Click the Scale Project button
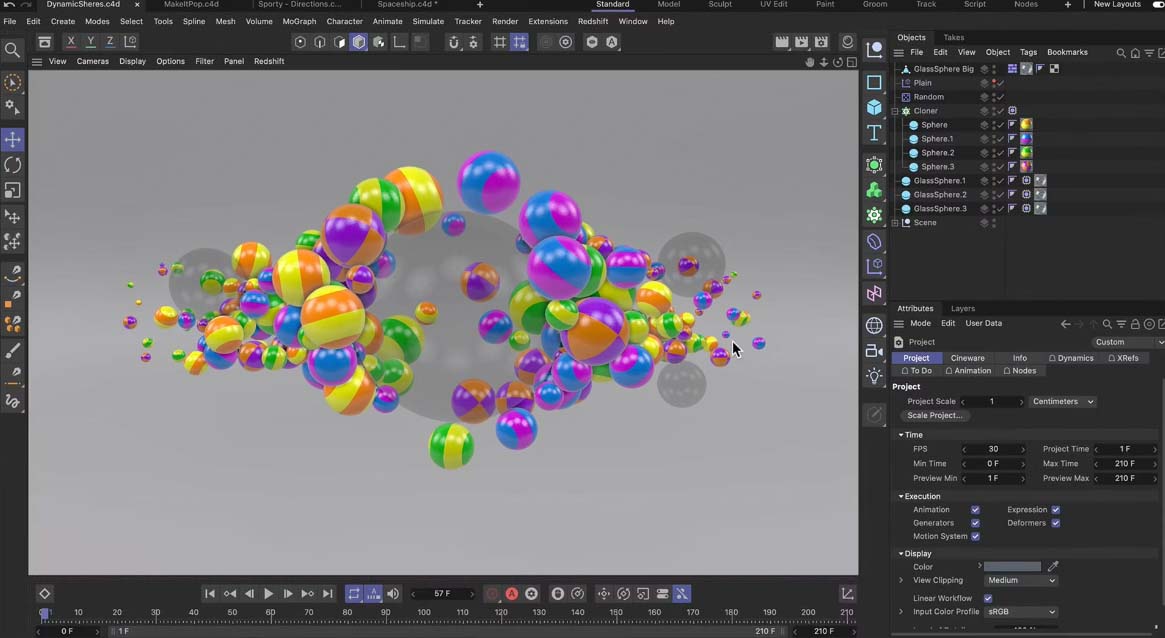 [934, 415]
